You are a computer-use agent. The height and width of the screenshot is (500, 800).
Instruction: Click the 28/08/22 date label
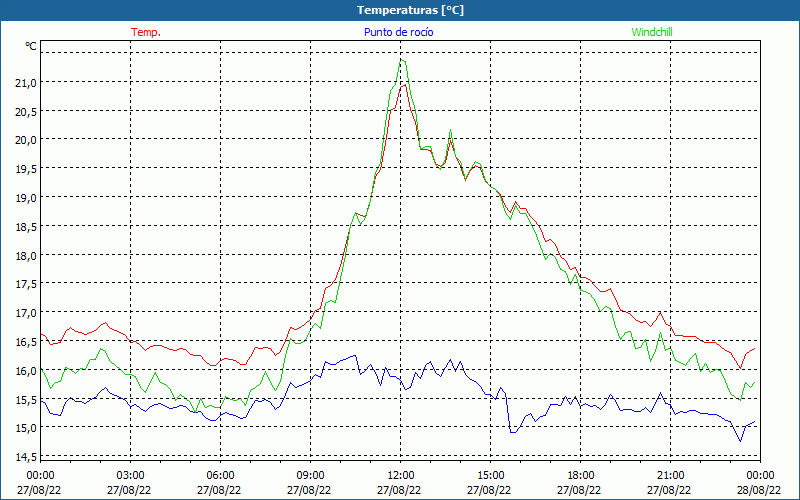coord(759,490)
